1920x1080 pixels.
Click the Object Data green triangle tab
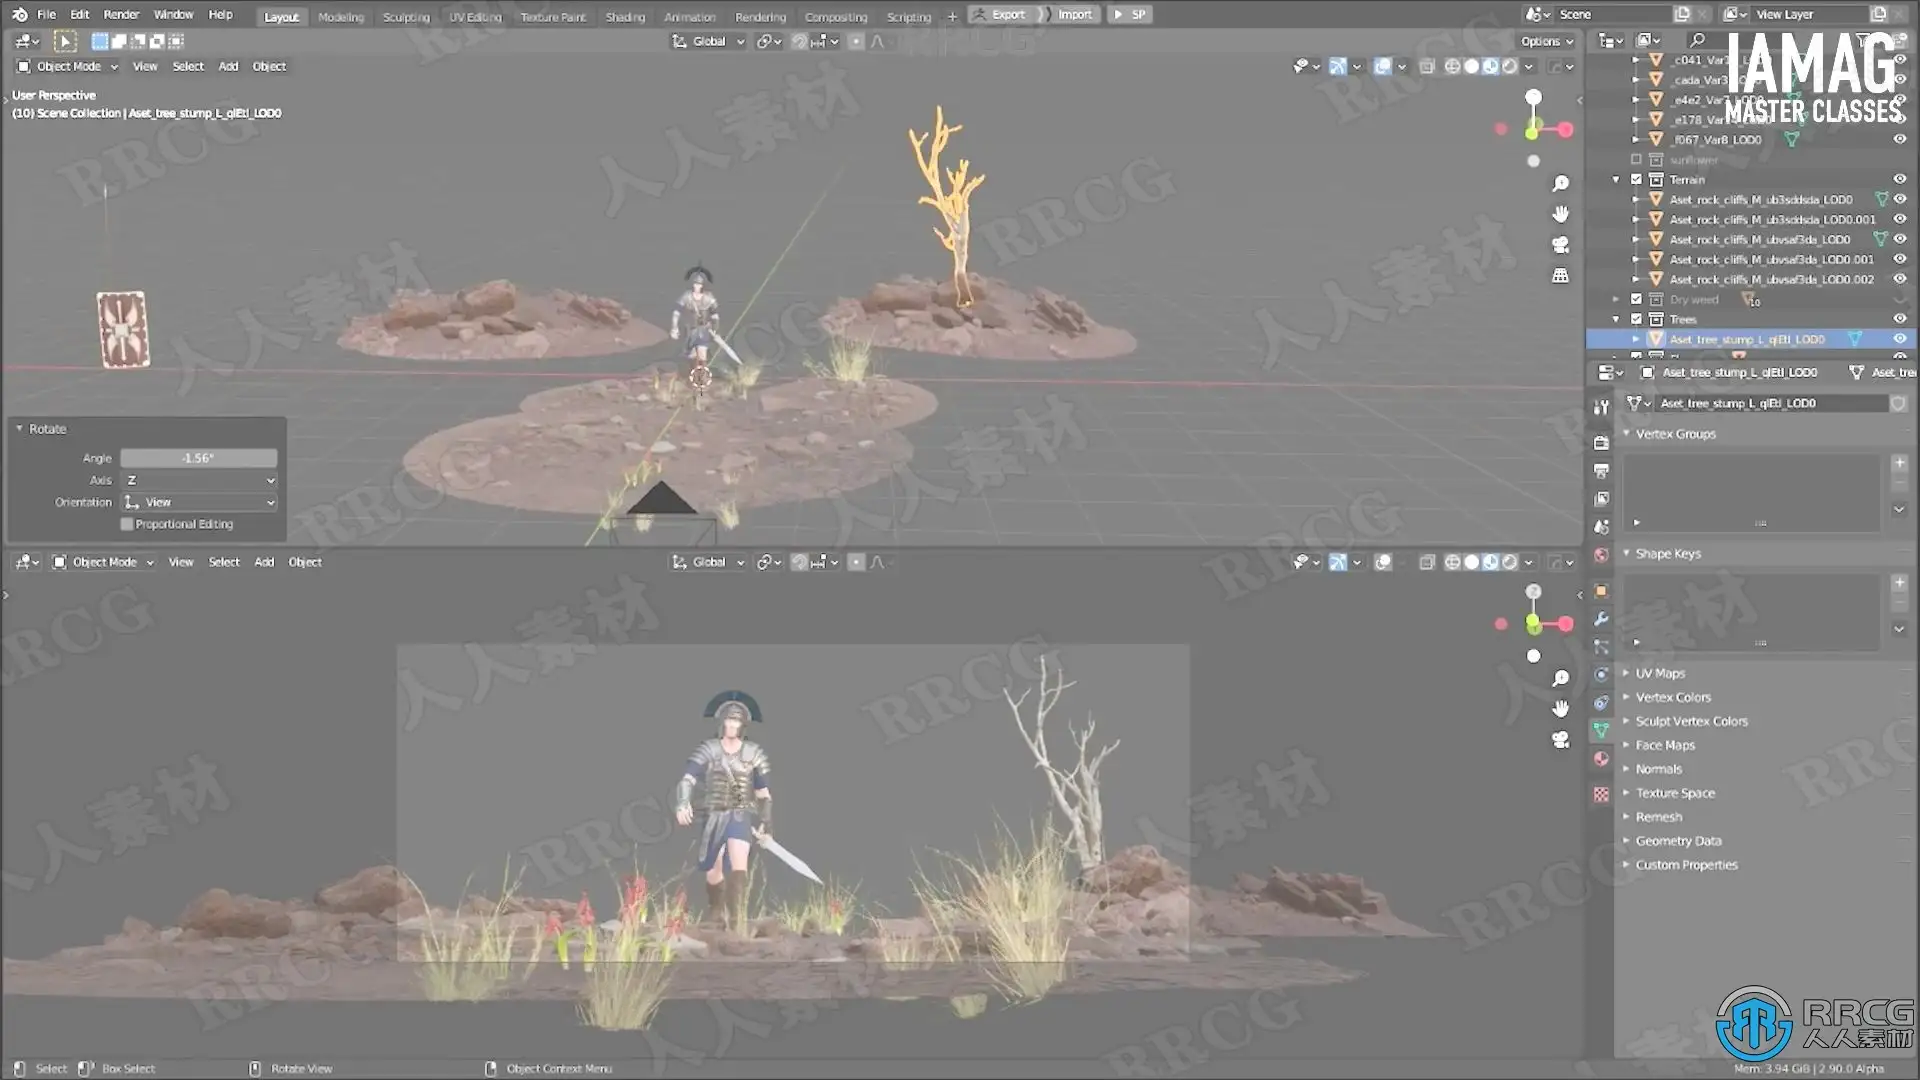click(1601, 731)
